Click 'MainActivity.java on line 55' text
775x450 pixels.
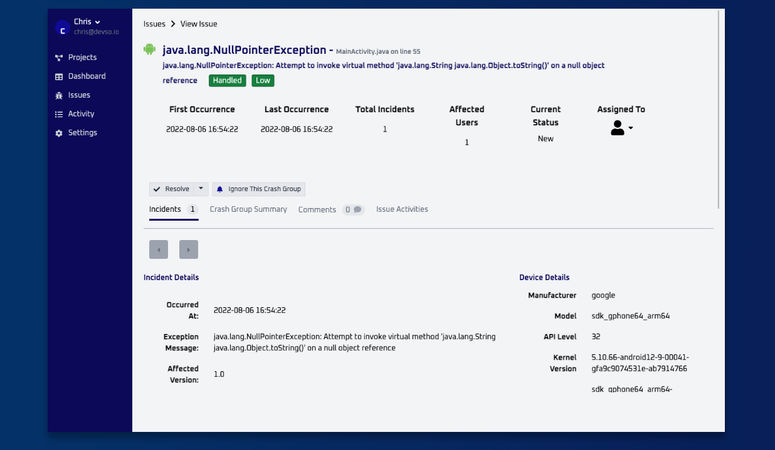(378, 52)
